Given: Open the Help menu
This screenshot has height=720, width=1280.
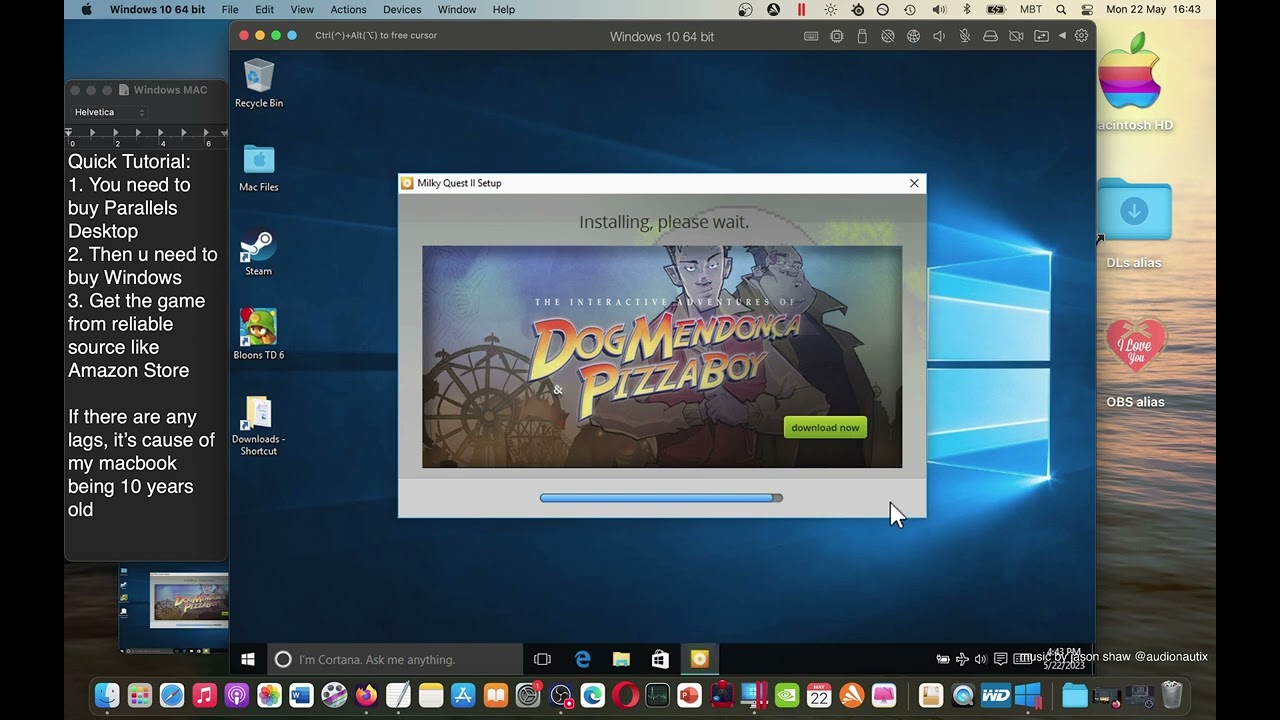Looking at the screenshot, I should coord(504,9).
